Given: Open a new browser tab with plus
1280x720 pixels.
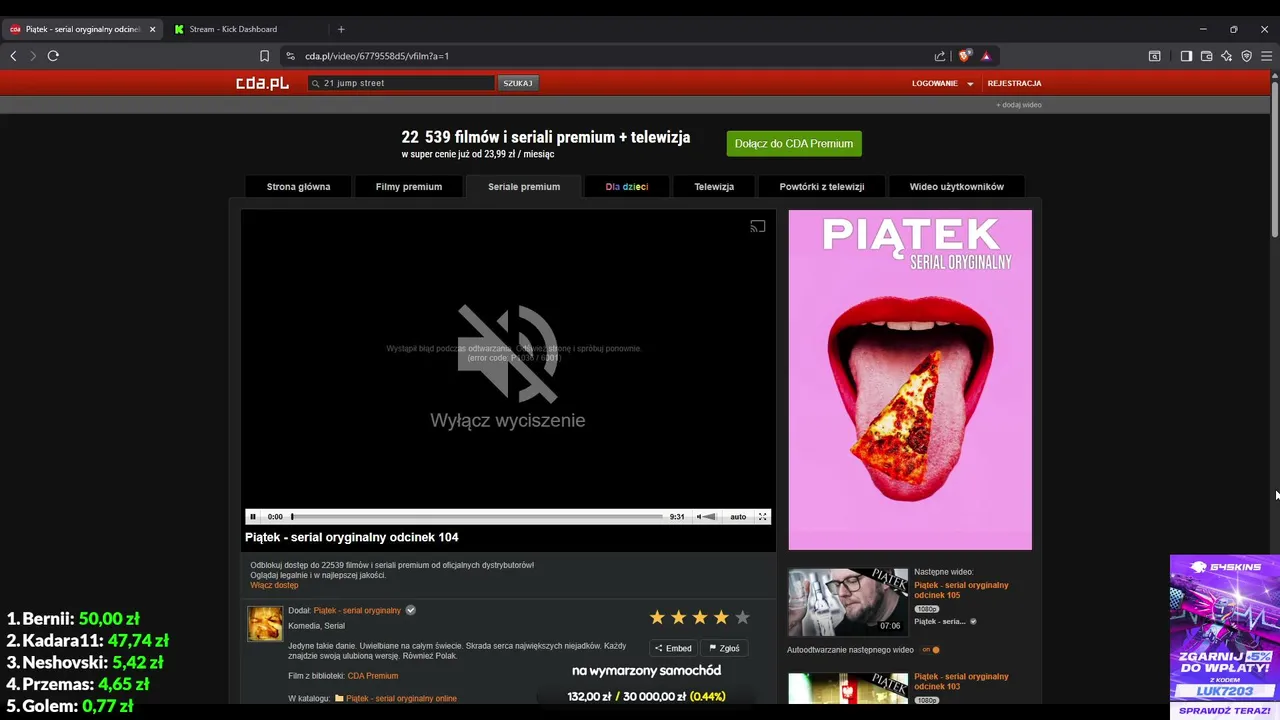Looking at the screenshot, I should tap(341, 29).
